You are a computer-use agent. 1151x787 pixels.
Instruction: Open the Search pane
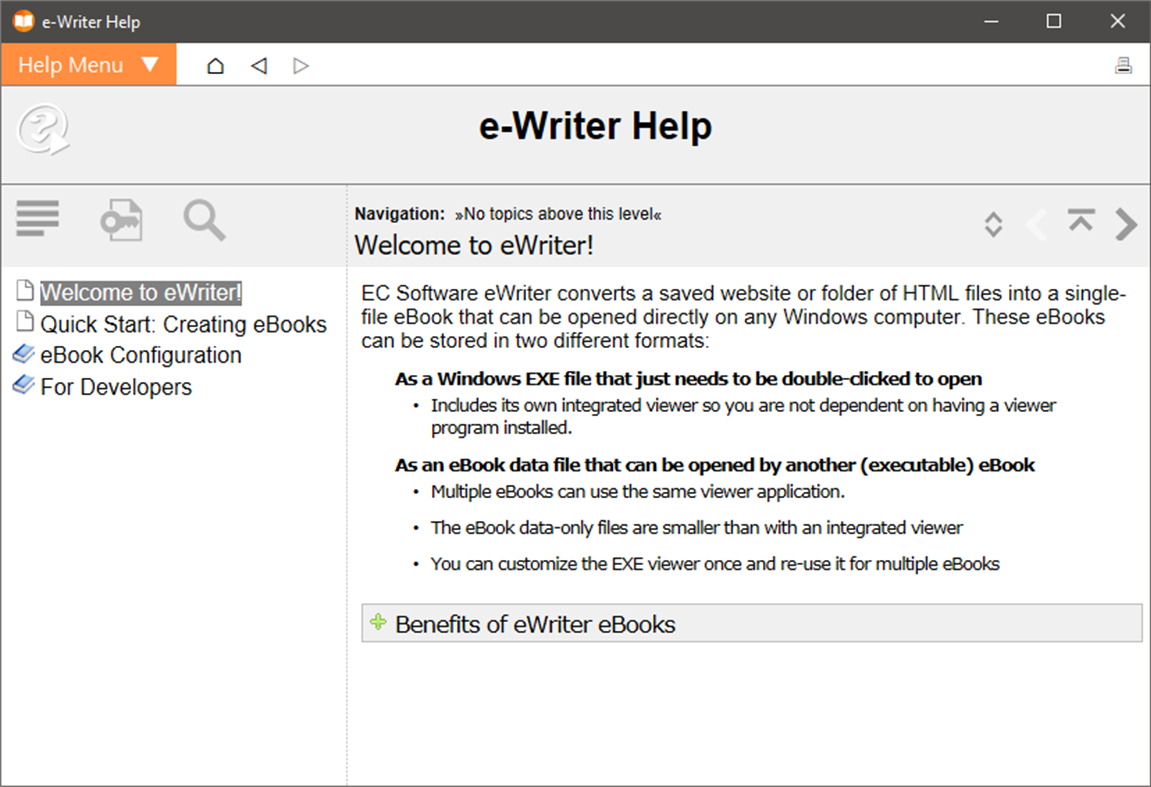(x=204, y=218)
